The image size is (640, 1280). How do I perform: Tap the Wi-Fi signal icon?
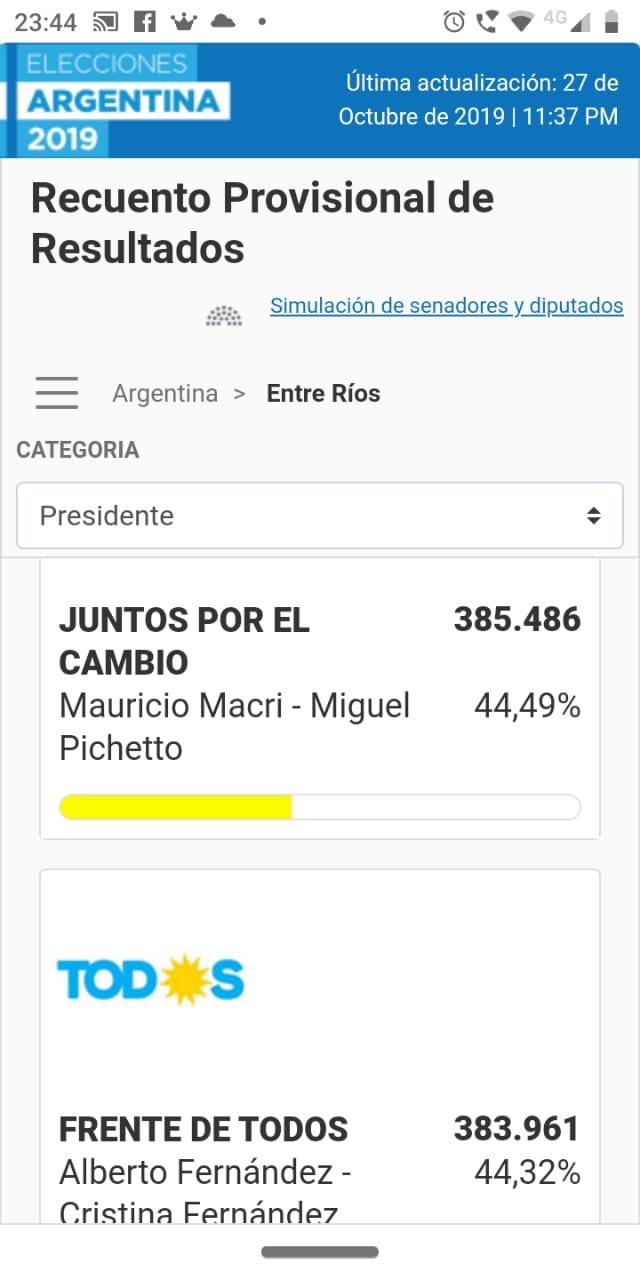[520, 21]
